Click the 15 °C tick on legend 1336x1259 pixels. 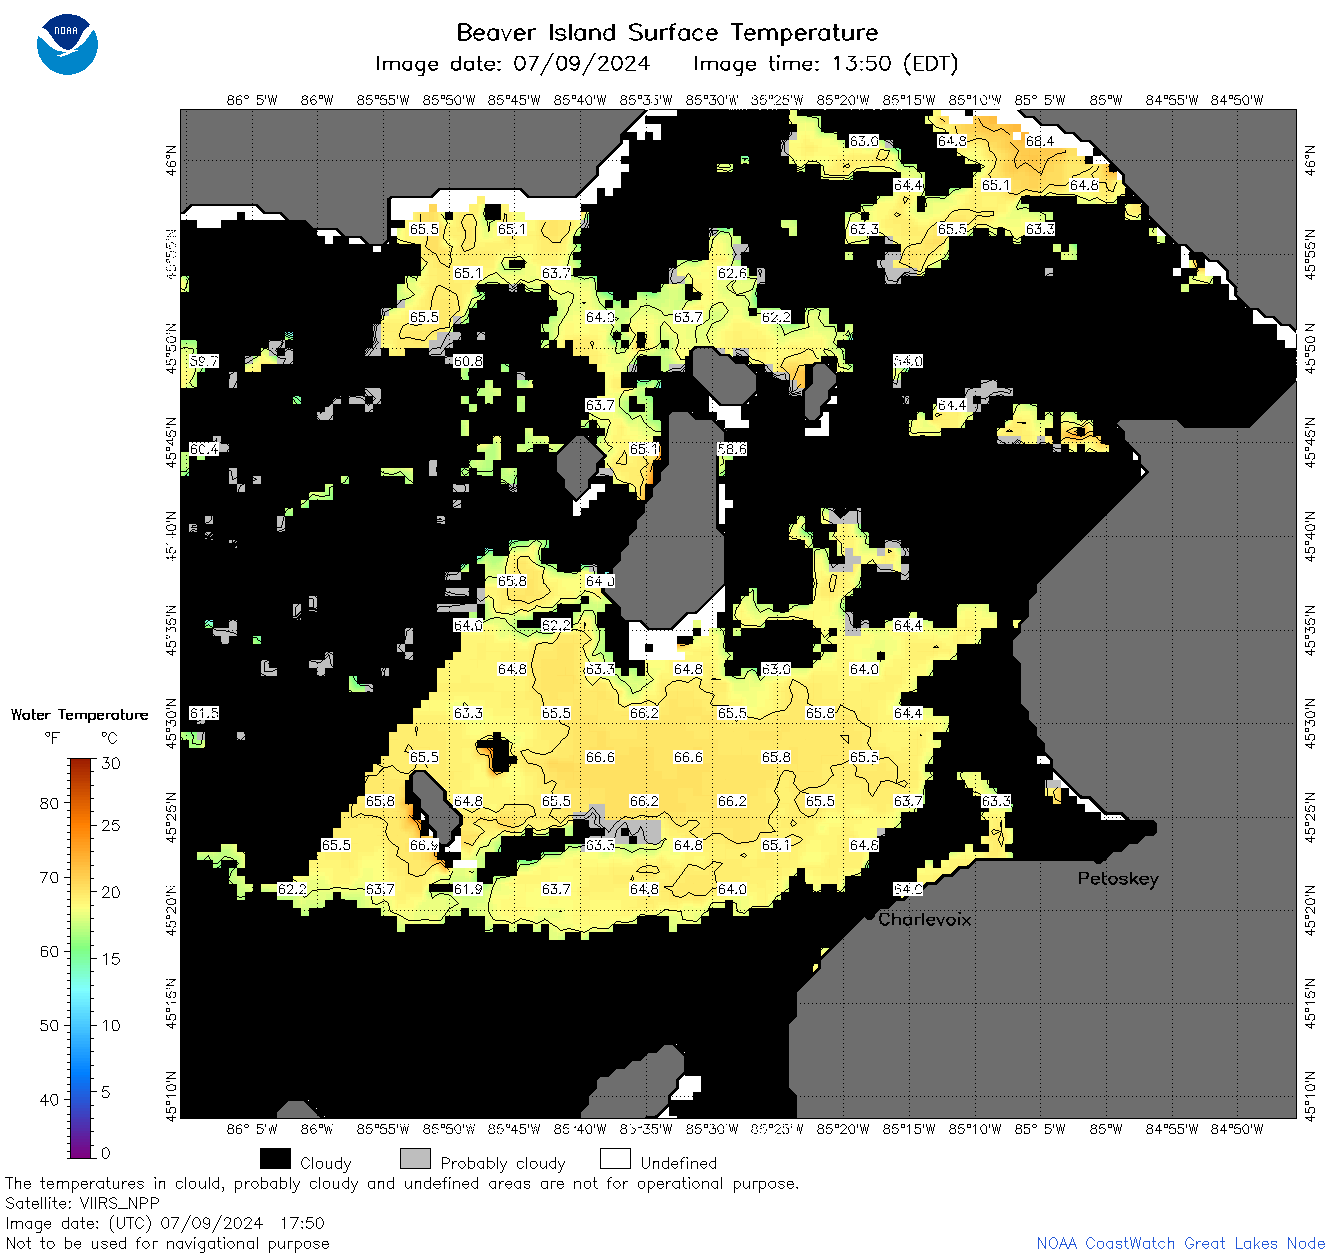[111, 958]
